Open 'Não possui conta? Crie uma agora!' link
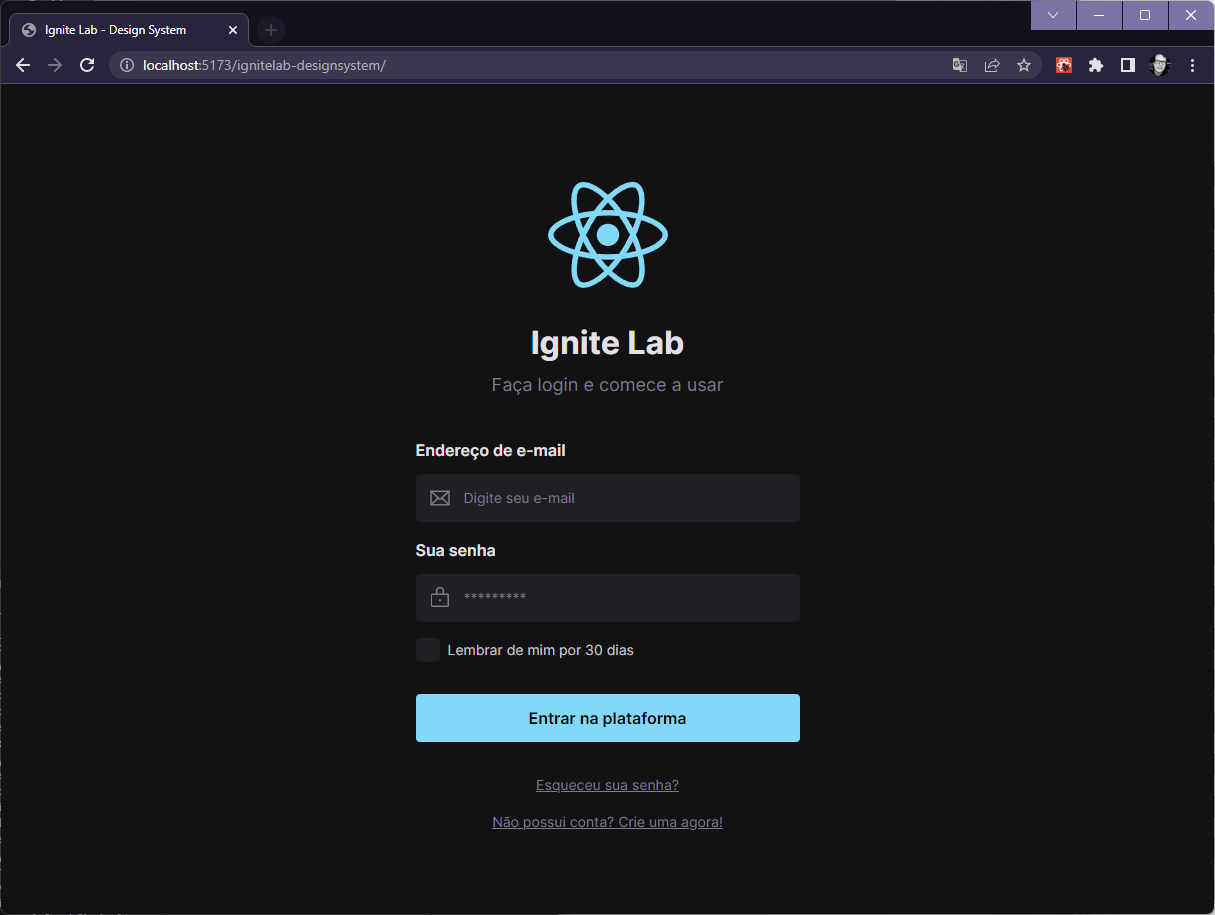This screenshot has width=1215, height=915. pyautogui.click(x=608, y=822)
